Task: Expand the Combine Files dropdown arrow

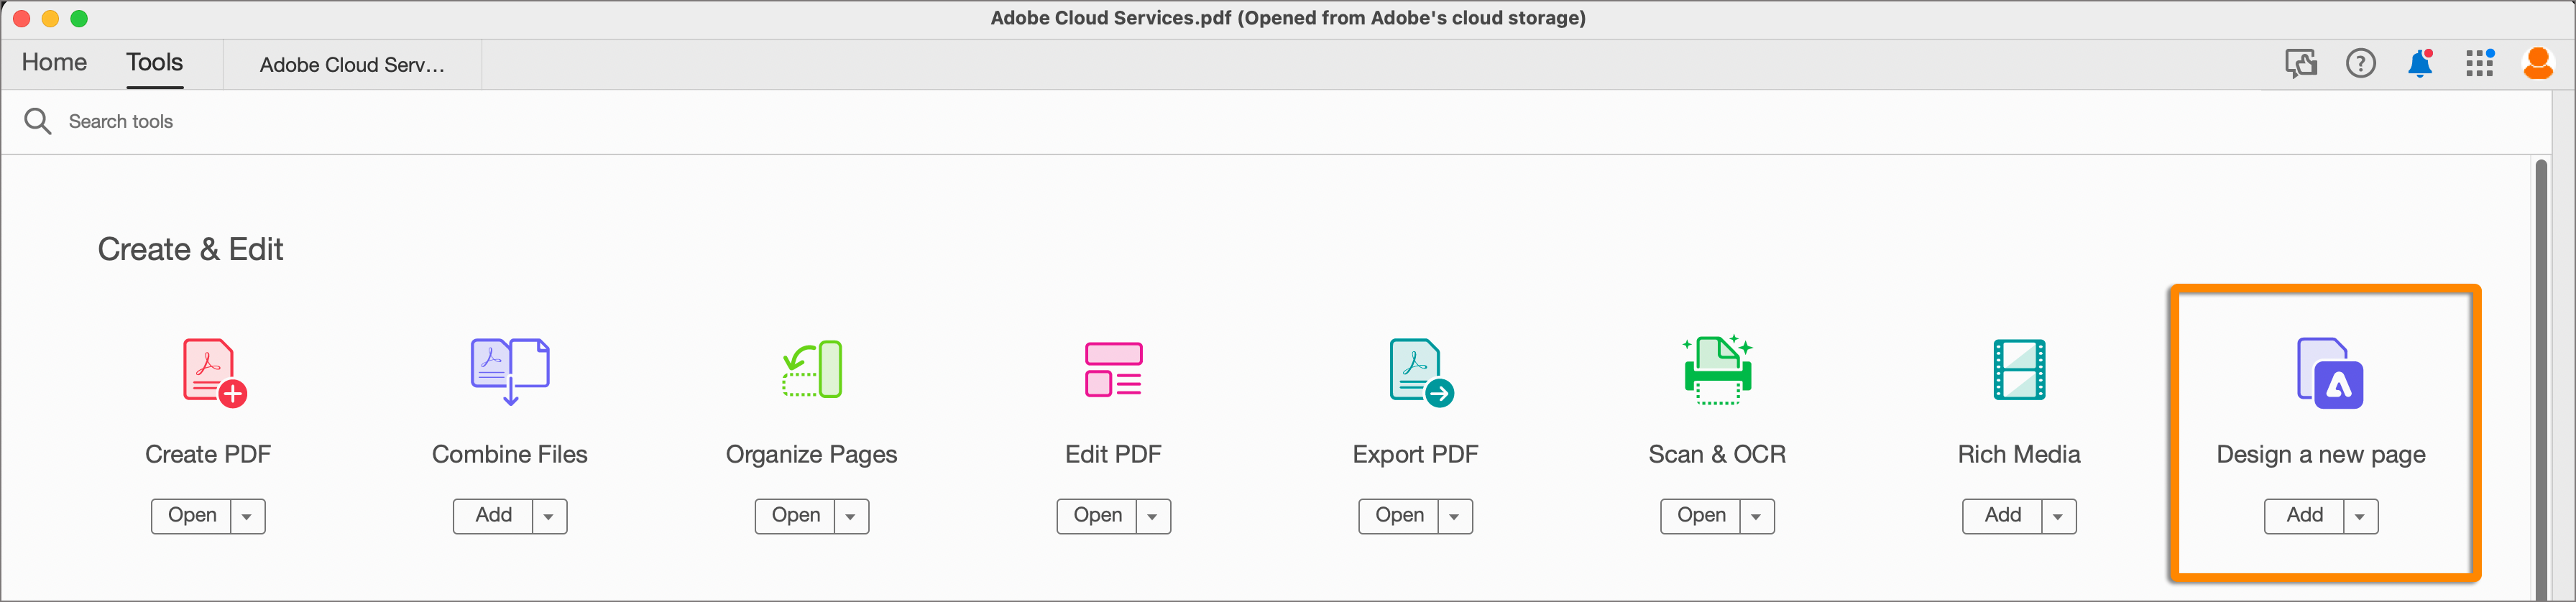Action: (x=549, y=516)
